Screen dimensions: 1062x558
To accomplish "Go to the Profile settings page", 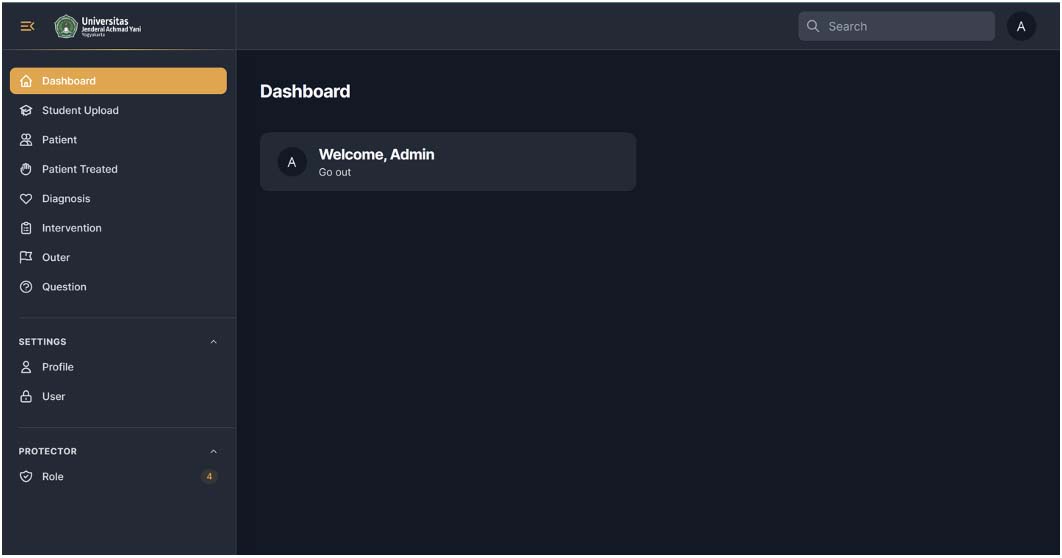I will pos(58,367).
